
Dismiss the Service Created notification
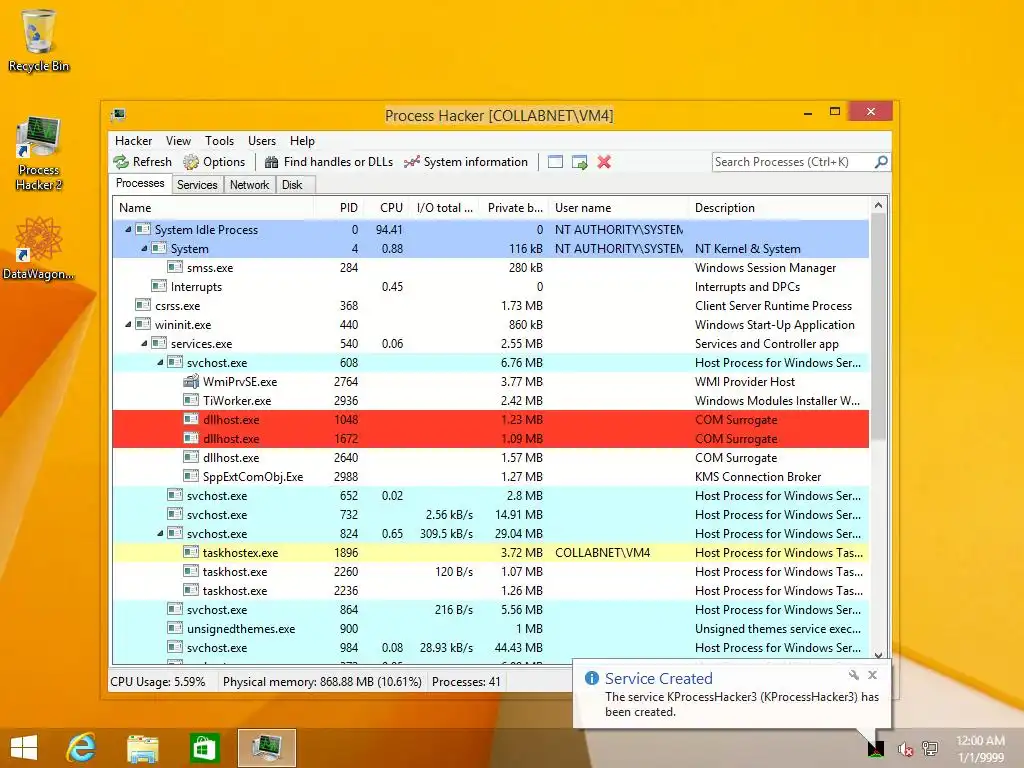click(x=872, y=675)
